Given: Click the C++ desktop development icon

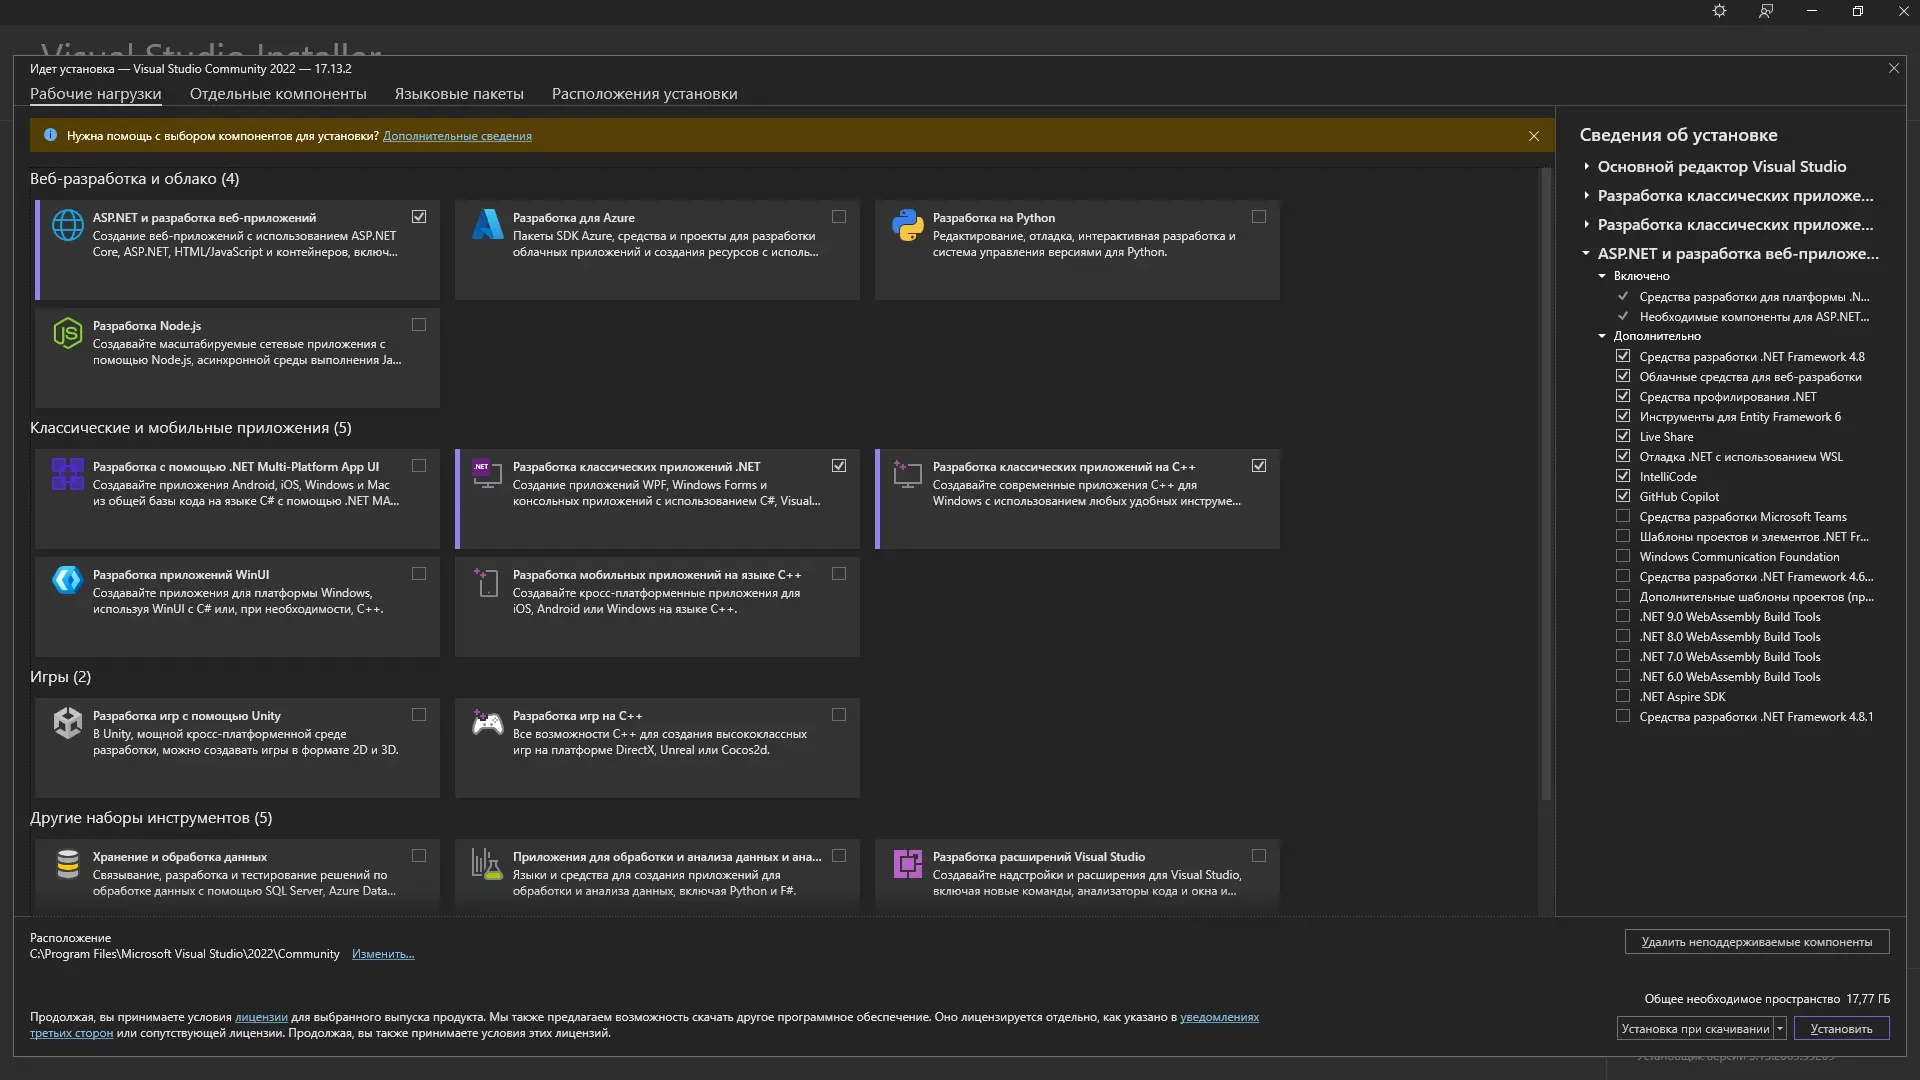Looking at the screenshot, I should (908, 474).
